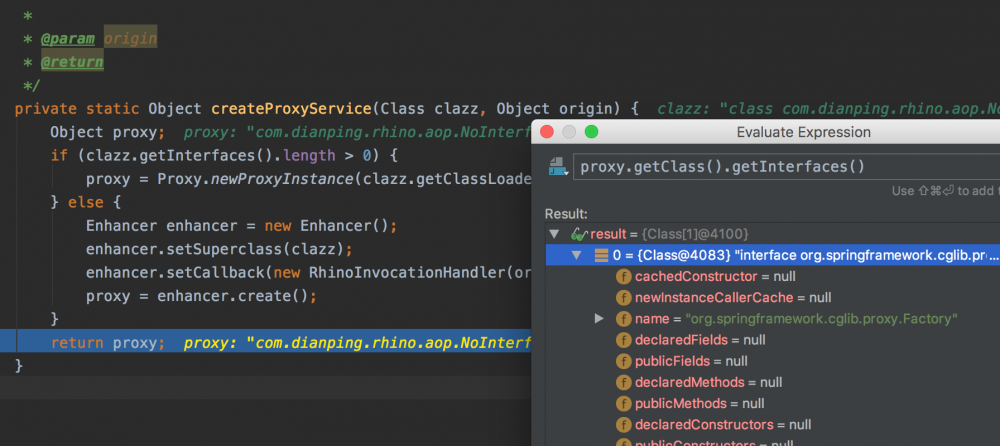Click the inline clazz debug hint on the signature line

point(828,109)
